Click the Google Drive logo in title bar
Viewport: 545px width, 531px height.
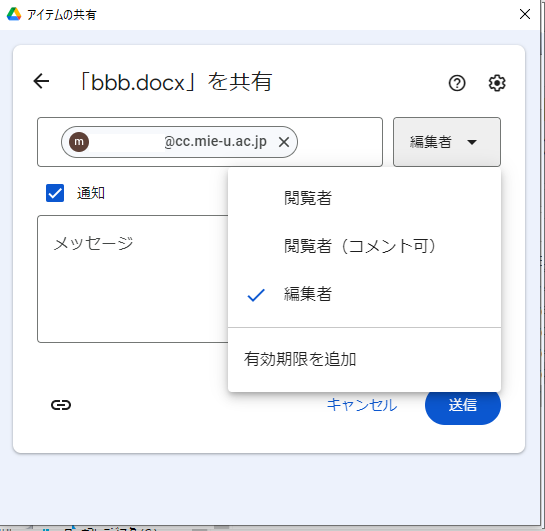coord(14,14)
